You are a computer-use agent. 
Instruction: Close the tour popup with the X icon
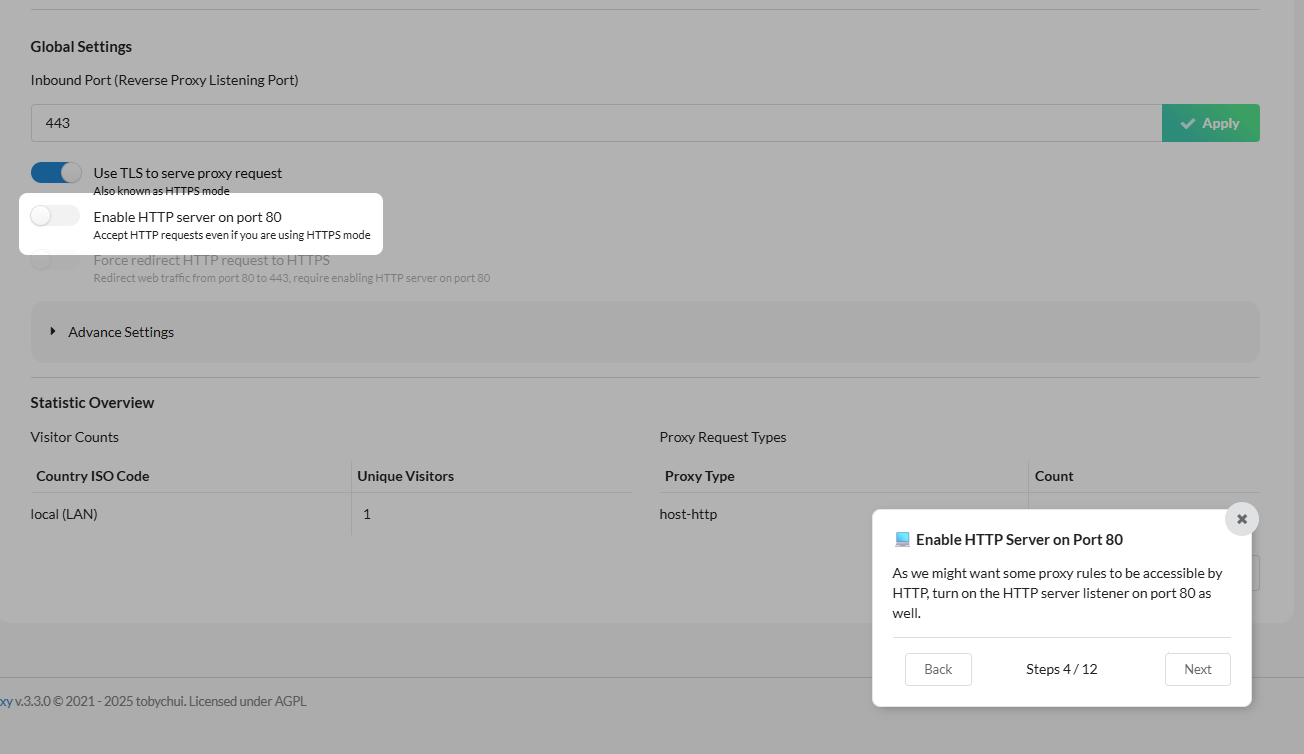click(1242, 519)
